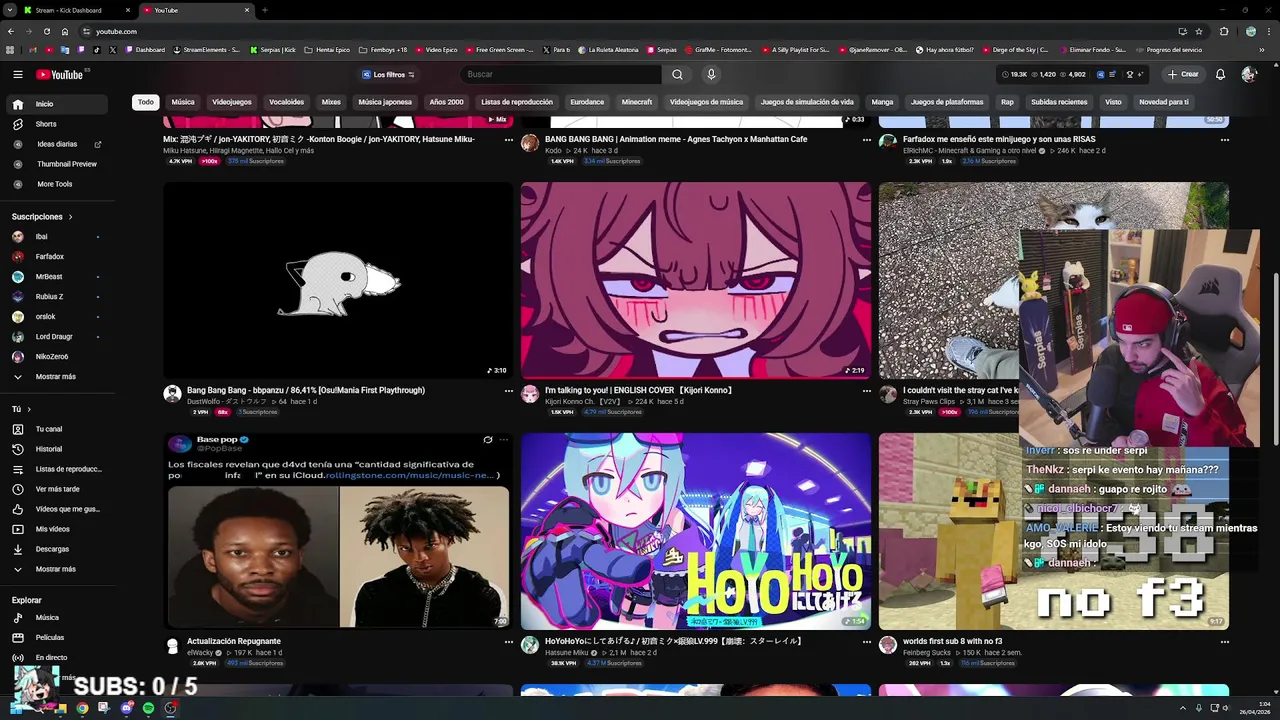The height and width of the screenshot is (720, 1280).
Task: Select the Videojuegos filter chip
Action: (232, 102)
